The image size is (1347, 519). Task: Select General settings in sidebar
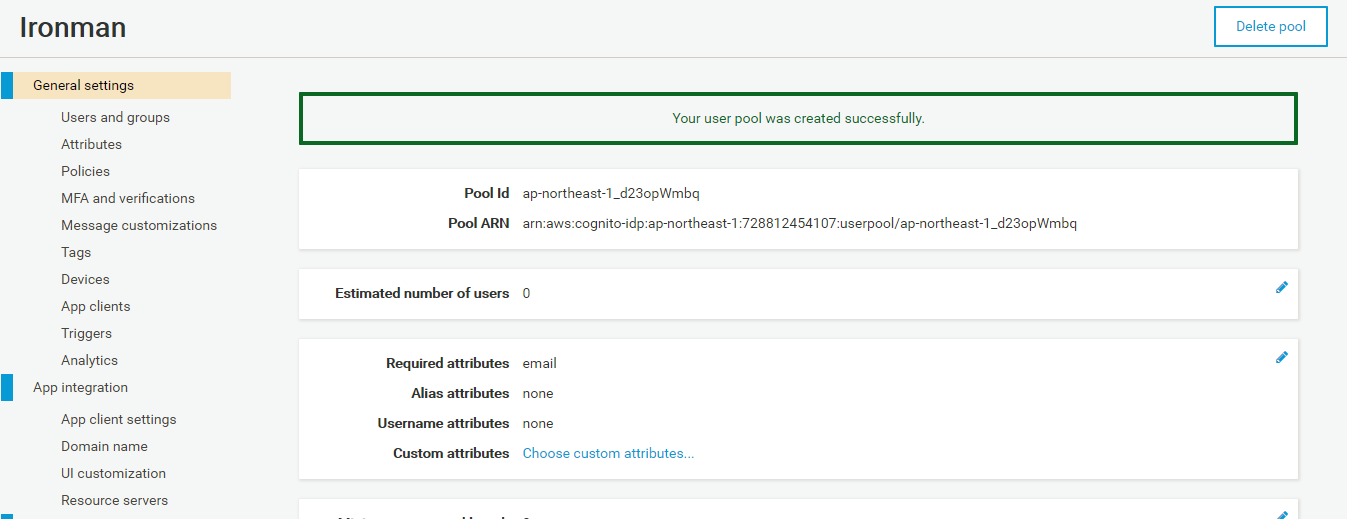click(x=83, y=85)
